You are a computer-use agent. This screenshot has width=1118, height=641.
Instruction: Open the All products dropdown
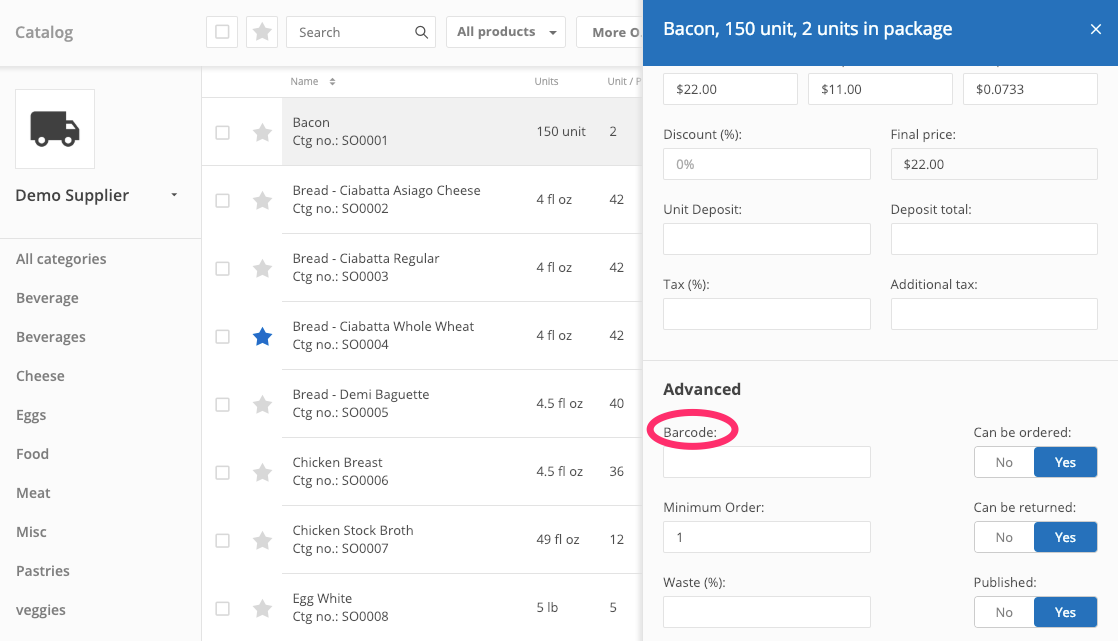pos(506,32)
